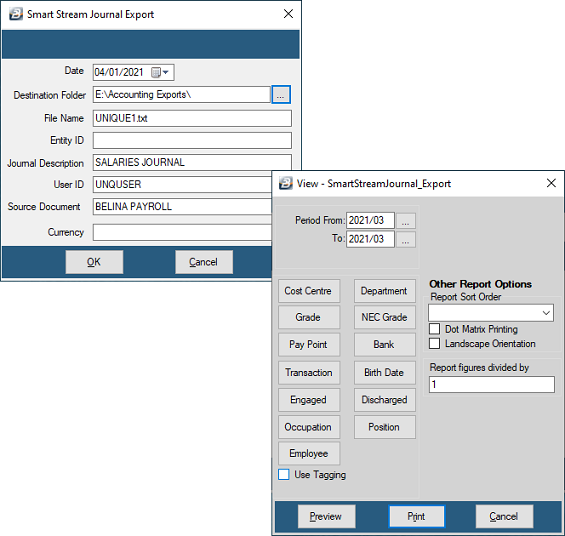Click the Destination Folder path field

tap(182, 94)
